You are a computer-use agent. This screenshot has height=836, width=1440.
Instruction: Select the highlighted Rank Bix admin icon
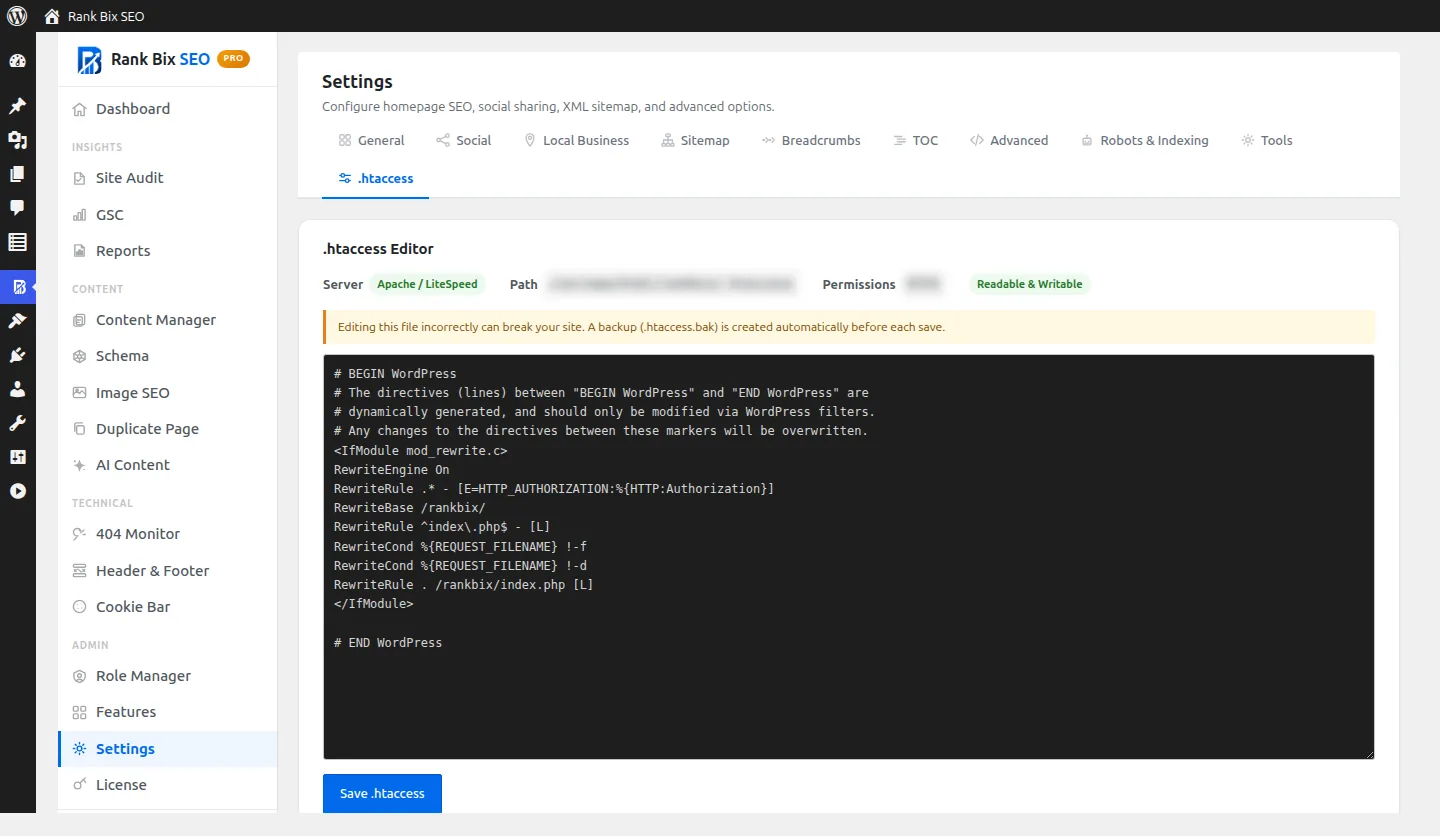tap(18, 287)
